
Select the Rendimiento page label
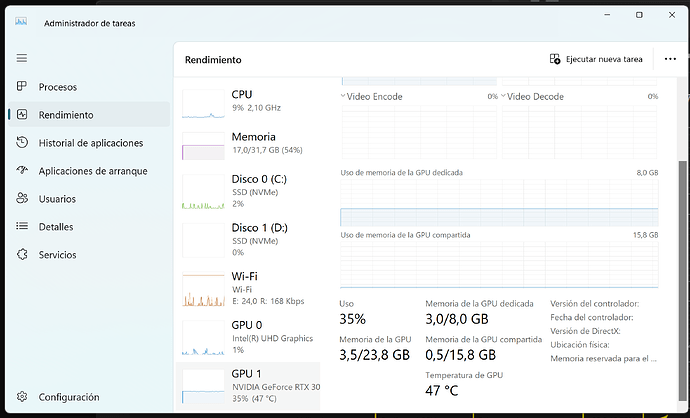tap(66, 115)
